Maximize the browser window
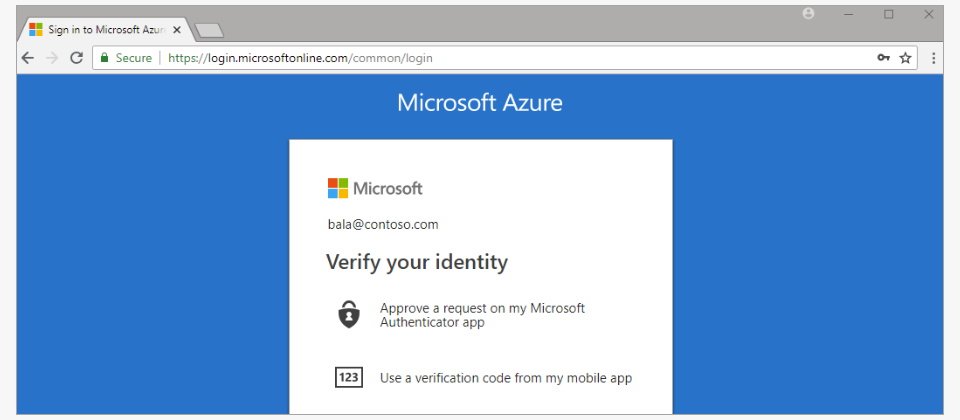This screenshot has width=960, height=420. click(x=888, y=14)
